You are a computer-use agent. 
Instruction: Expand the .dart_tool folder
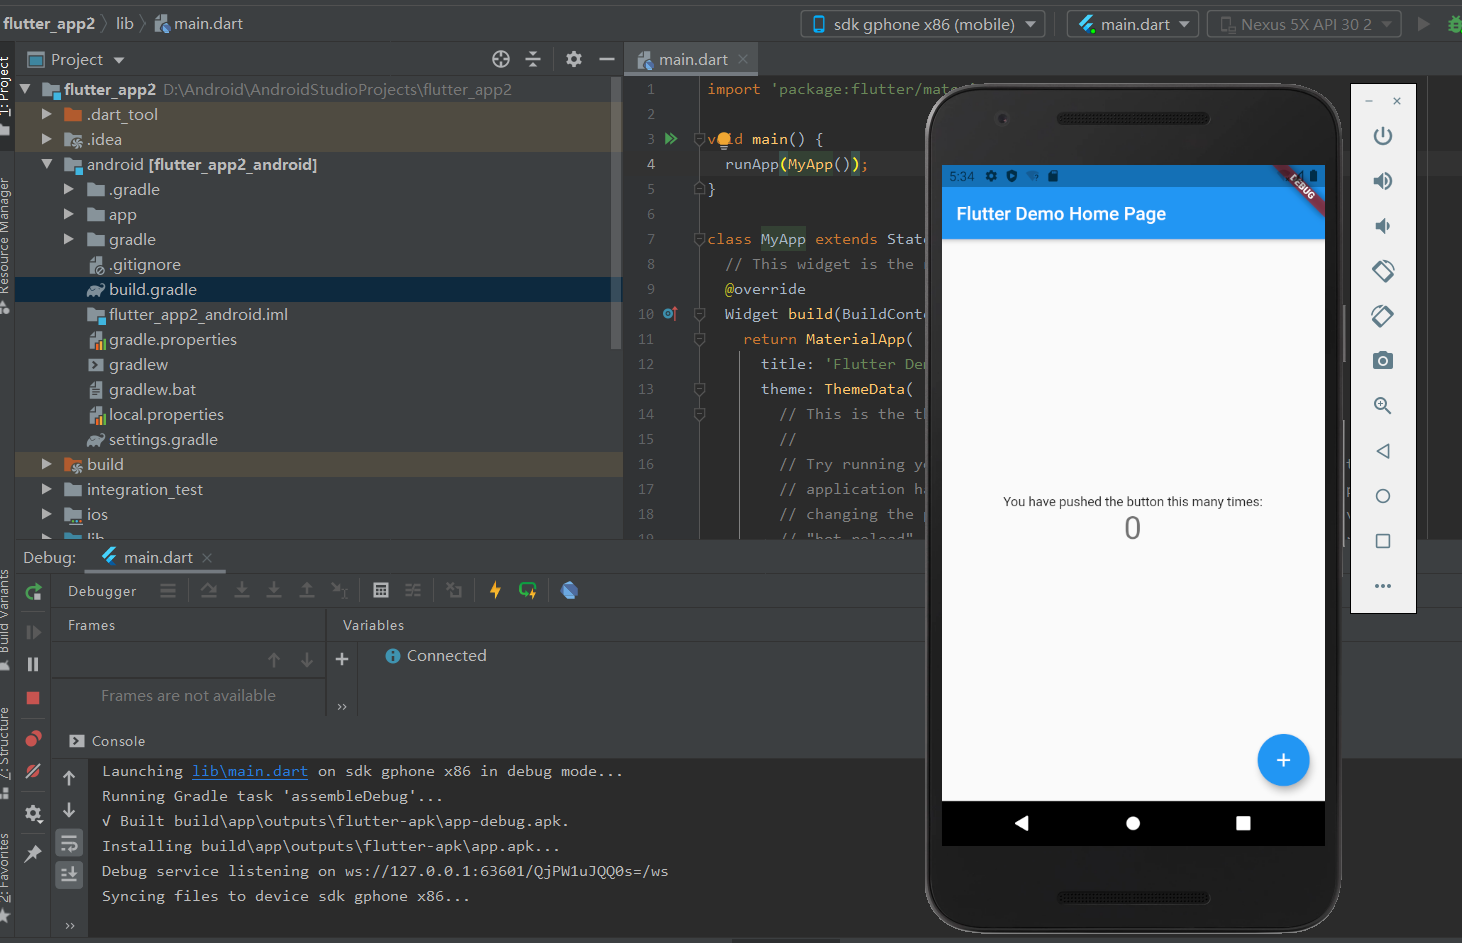click(x=47, y=114)
